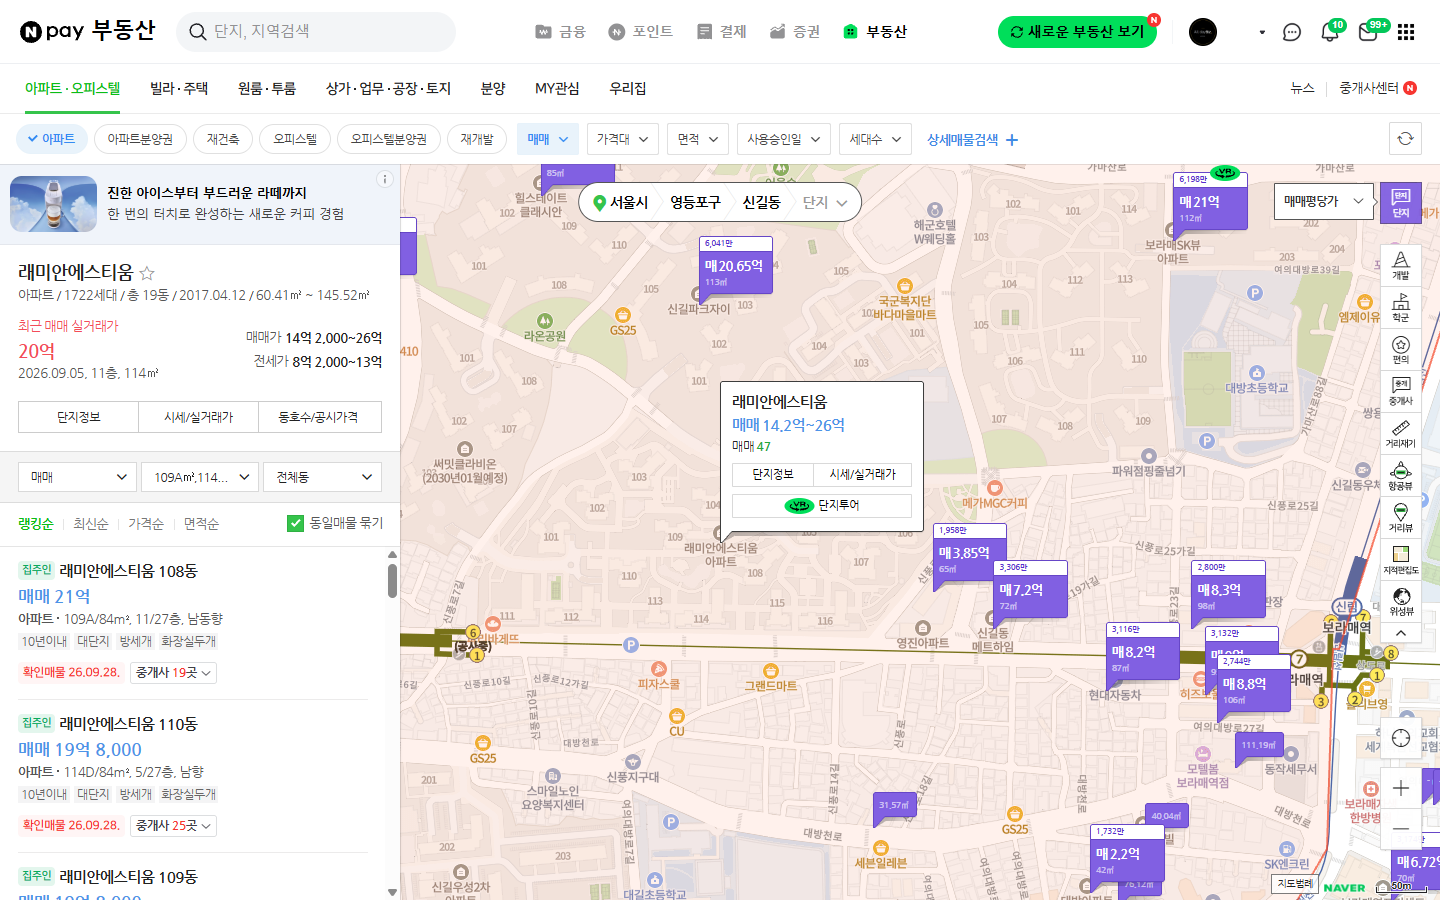Click the profile avatar
This screenshot has height=900, width=1440.
[x=1203, y=32]
